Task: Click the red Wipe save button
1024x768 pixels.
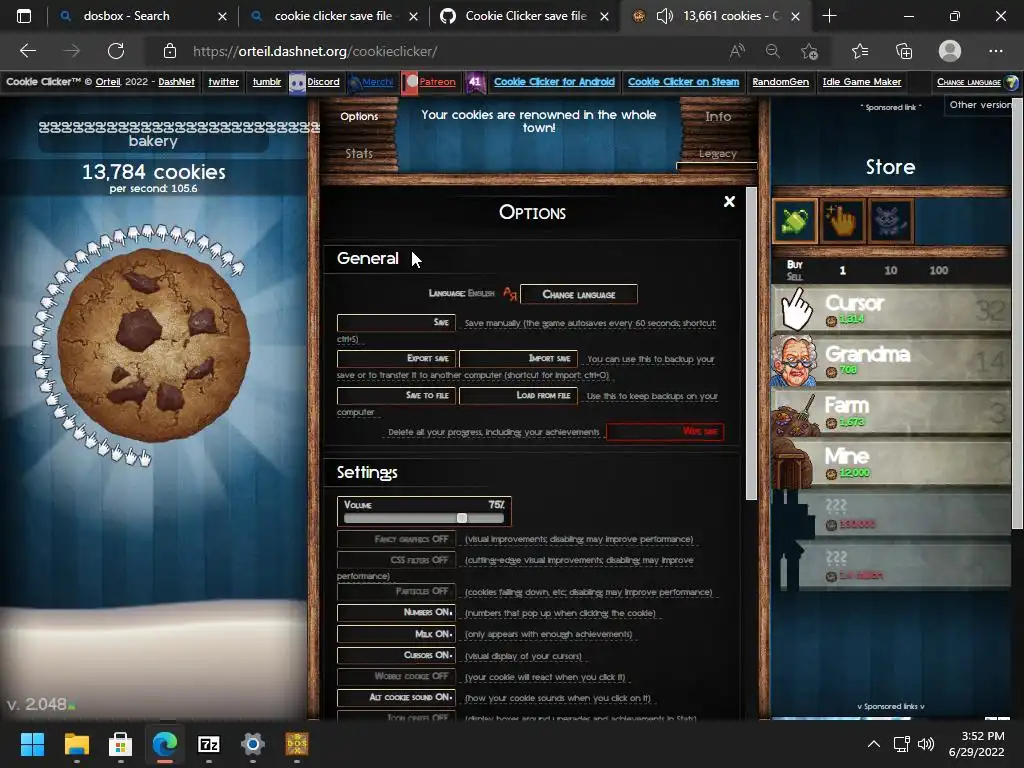Action: (665, 432)
